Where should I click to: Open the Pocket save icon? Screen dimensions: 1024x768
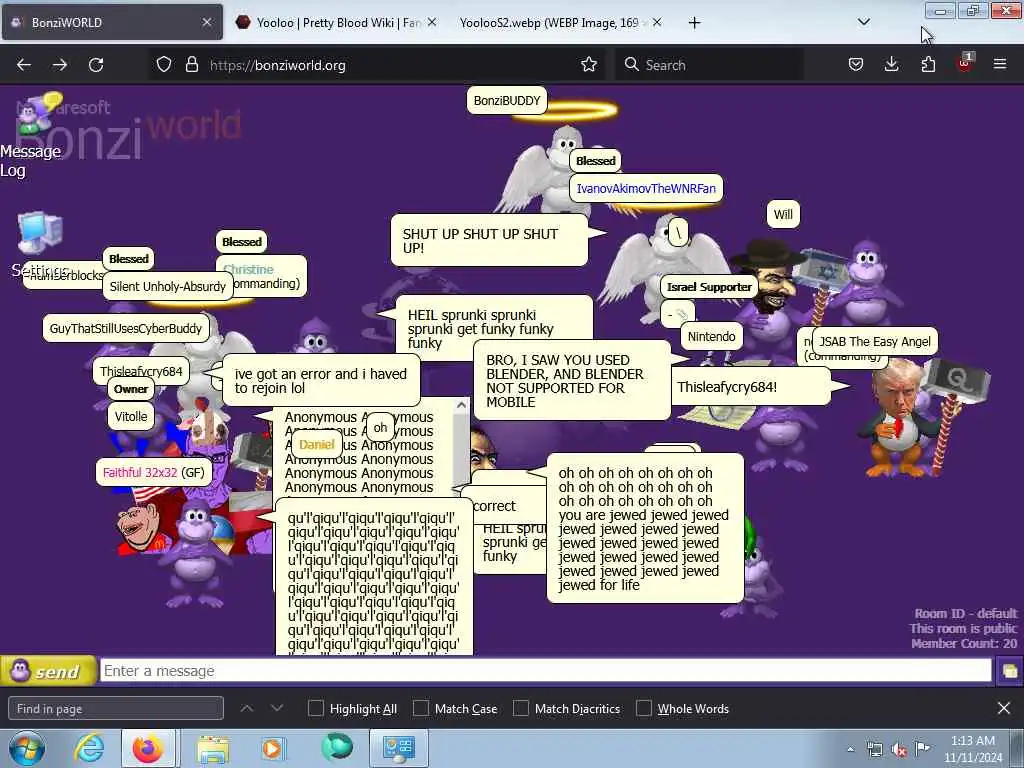(x=856, y=65)
